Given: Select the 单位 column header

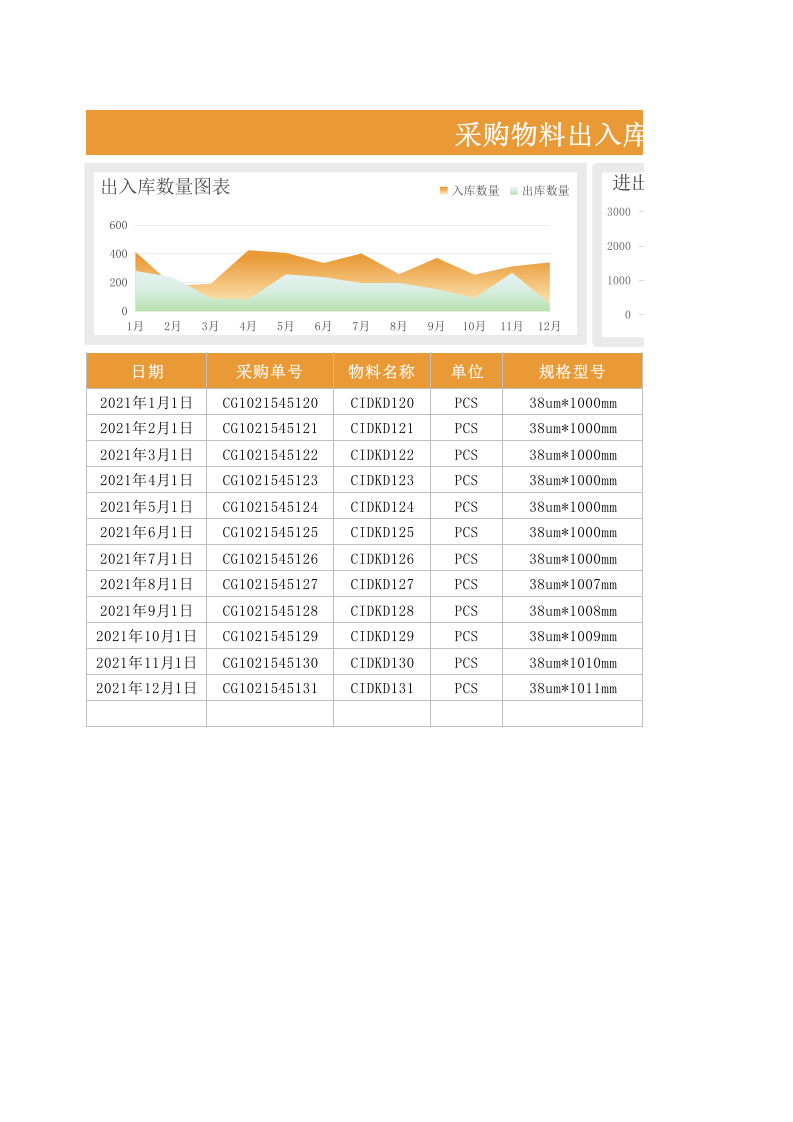Looking at the screenshot, I should pos(467,371).
